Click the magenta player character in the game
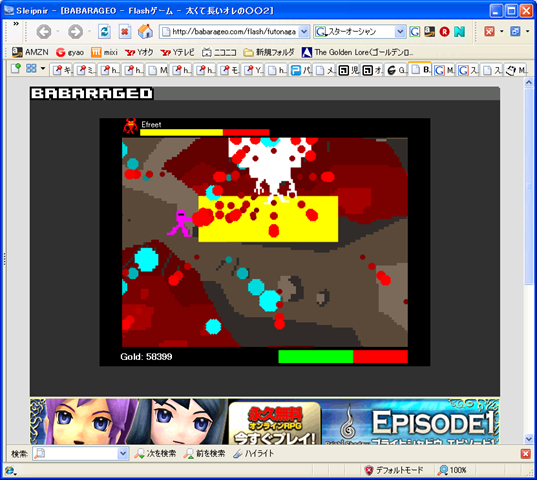Viewport: 537px width, 480px height. pyautogui.click(x=180, y=223)
